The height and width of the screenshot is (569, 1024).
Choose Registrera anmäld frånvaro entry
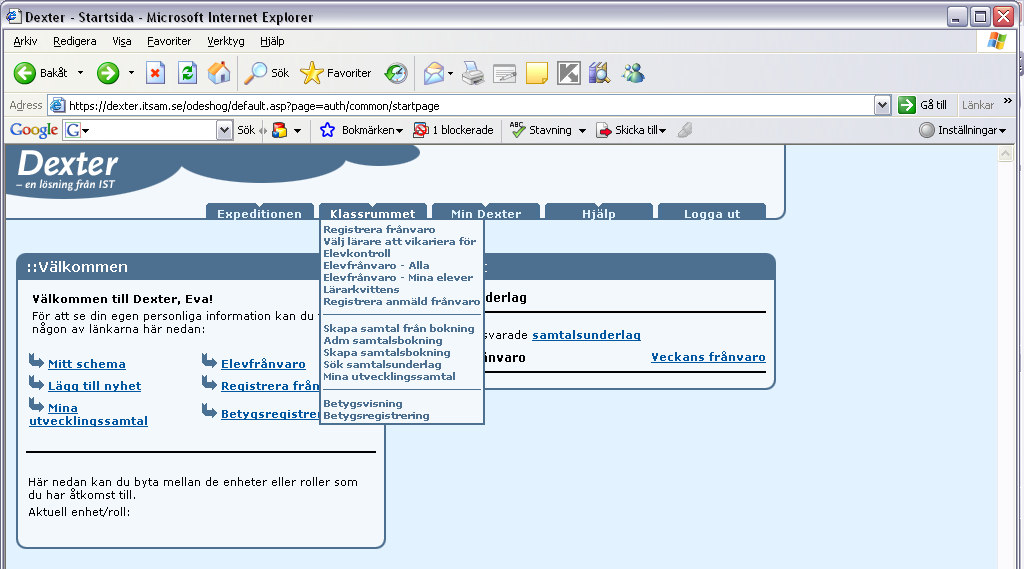[402, 301]
